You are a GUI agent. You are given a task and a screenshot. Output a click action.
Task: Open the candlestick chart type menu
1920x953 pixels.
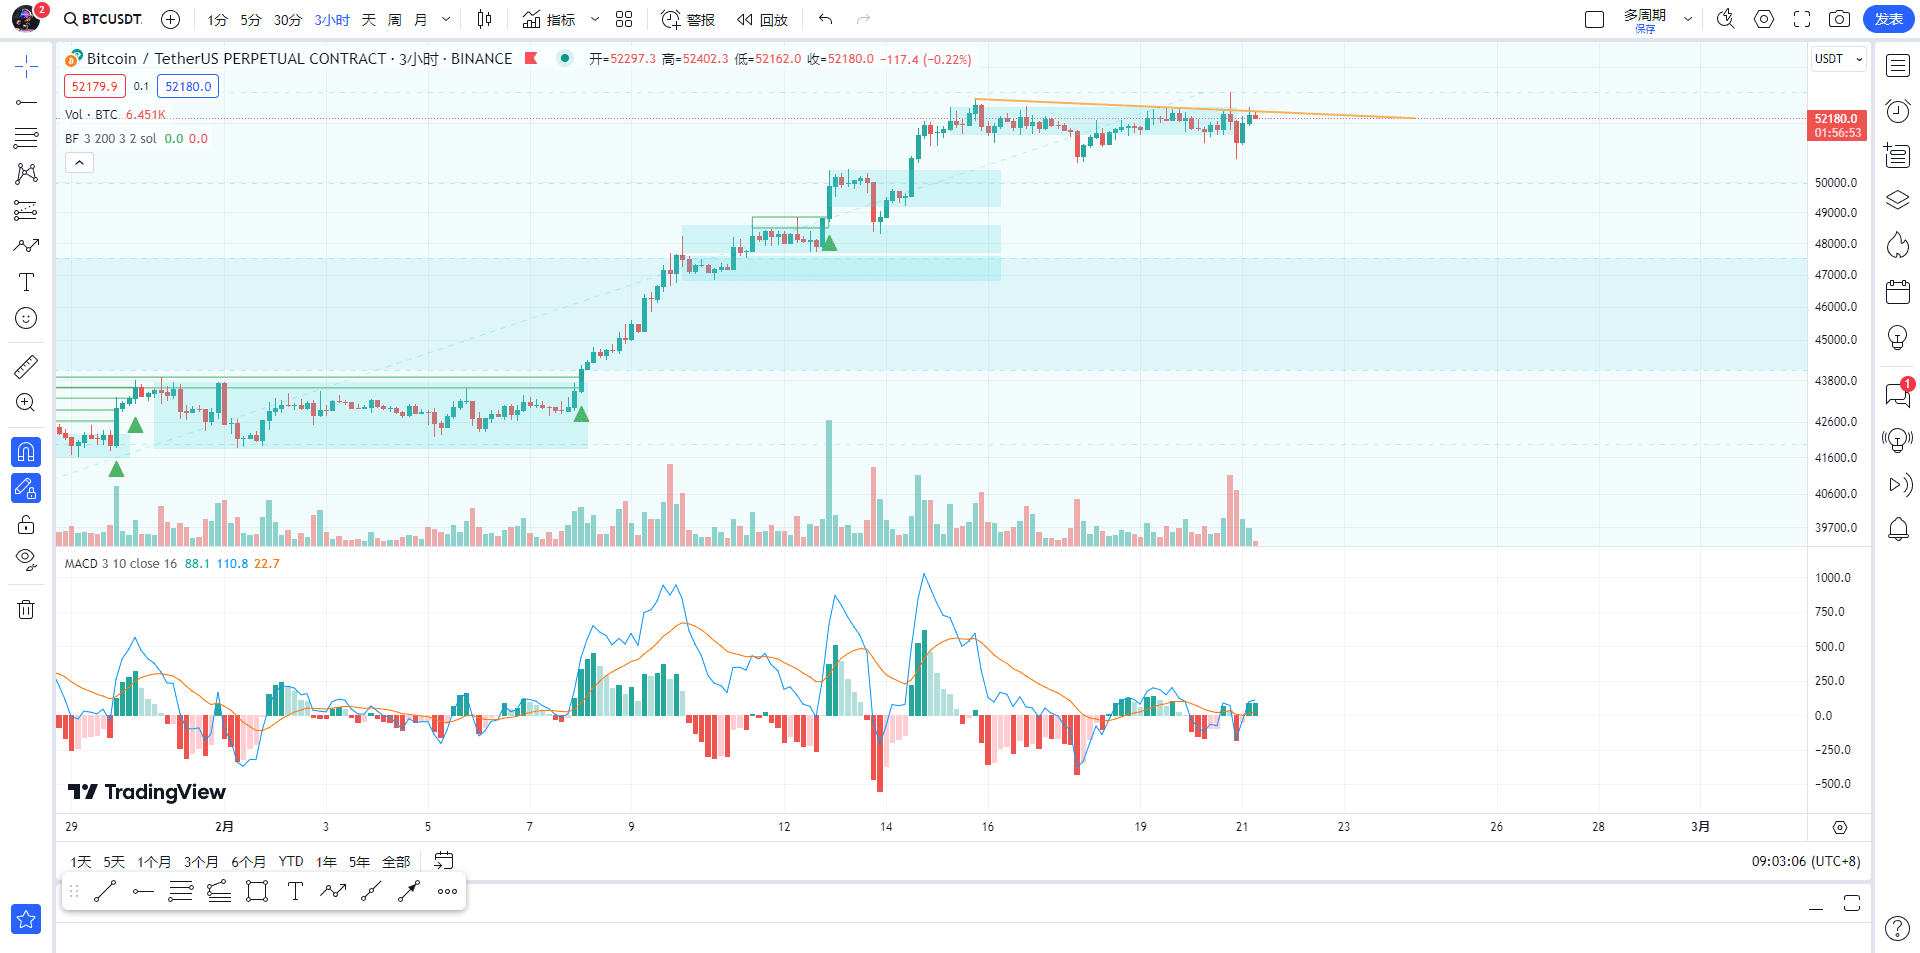pos(485,19)
